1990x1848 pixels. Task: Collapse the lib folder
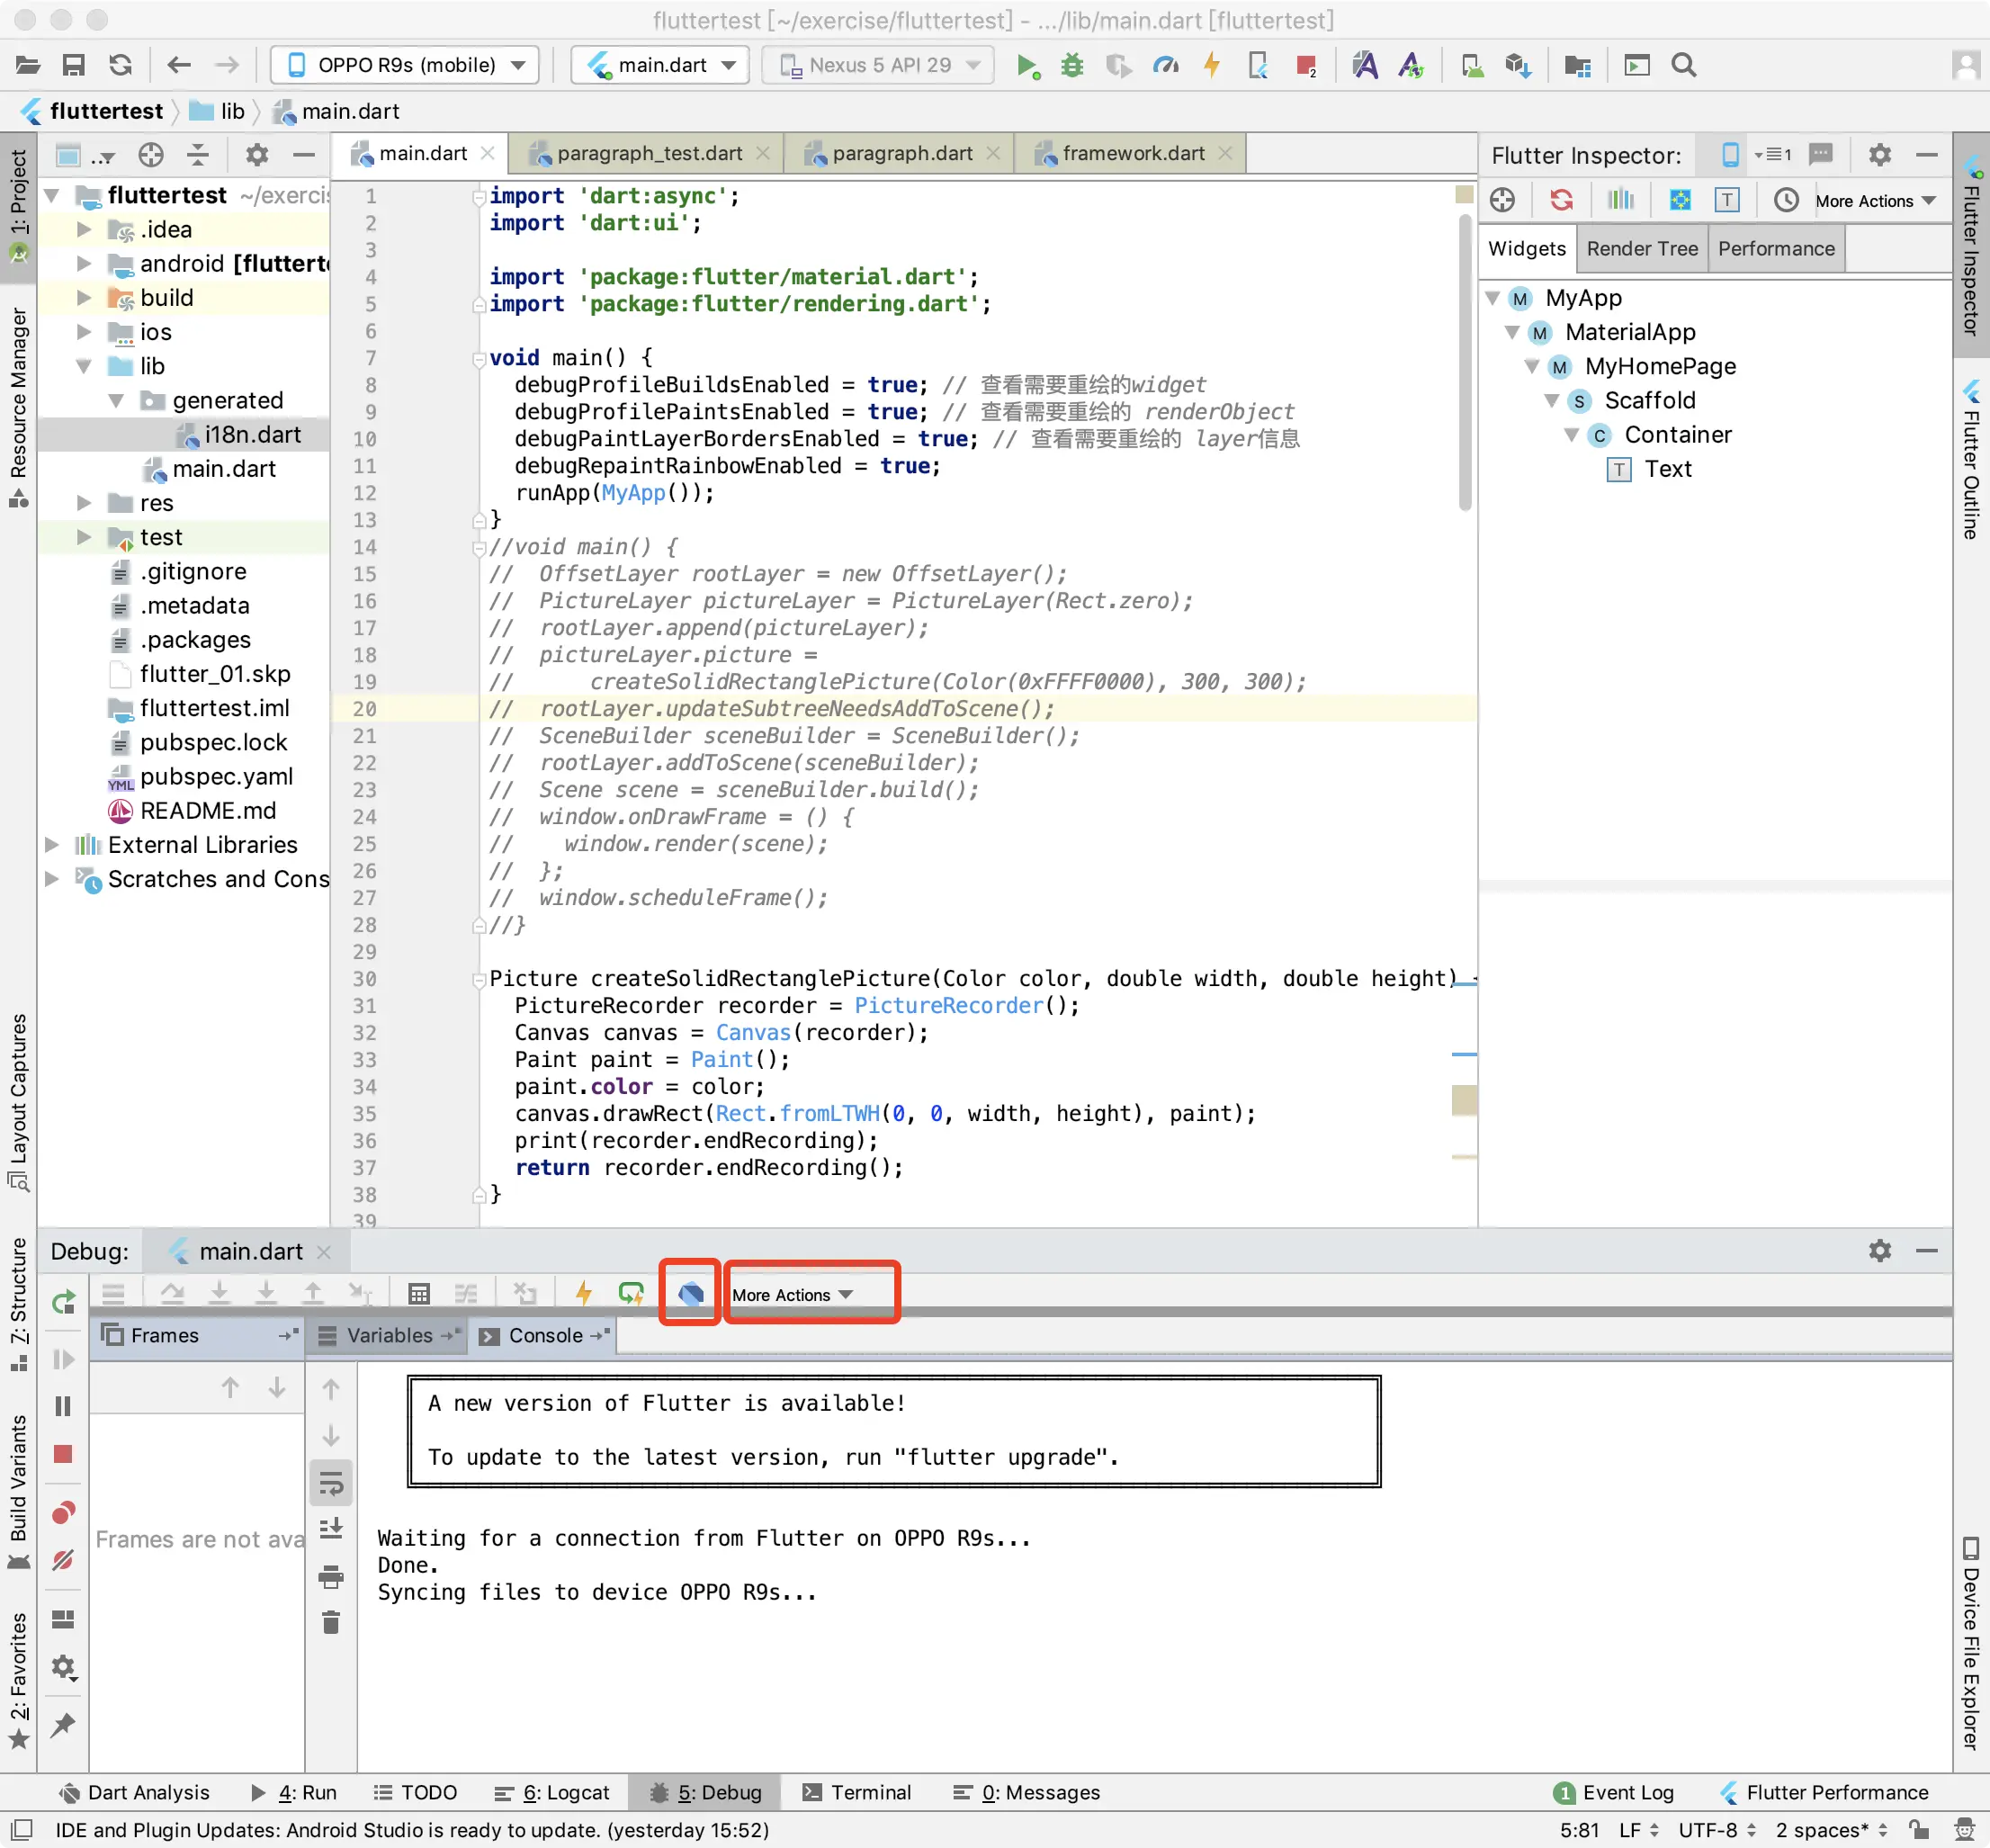coord(84,366)
